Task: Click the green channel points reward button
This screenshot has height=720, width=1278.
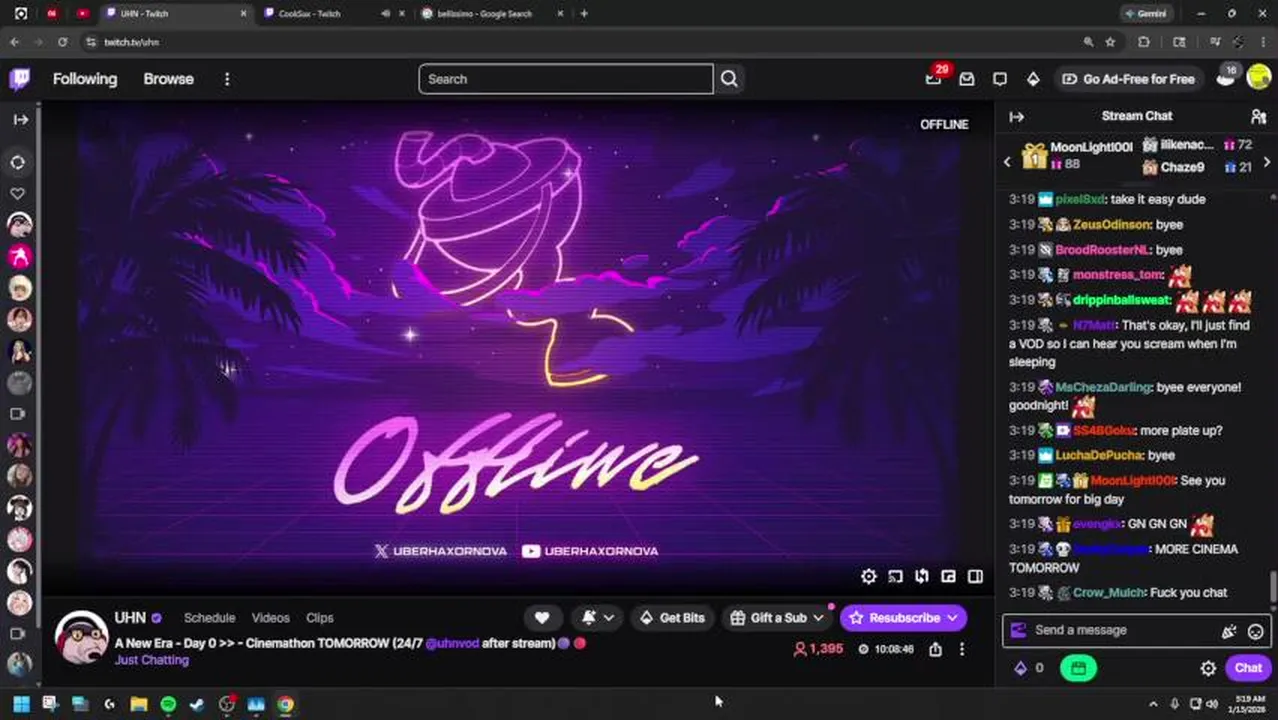Action: [1078, 668]
